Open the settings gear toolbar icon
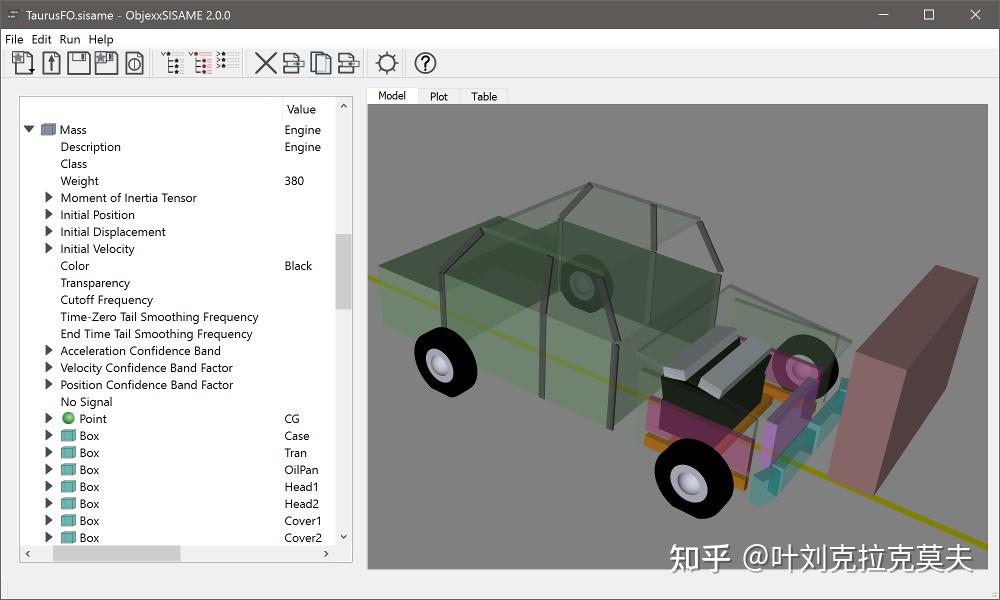 pos(387,62)
